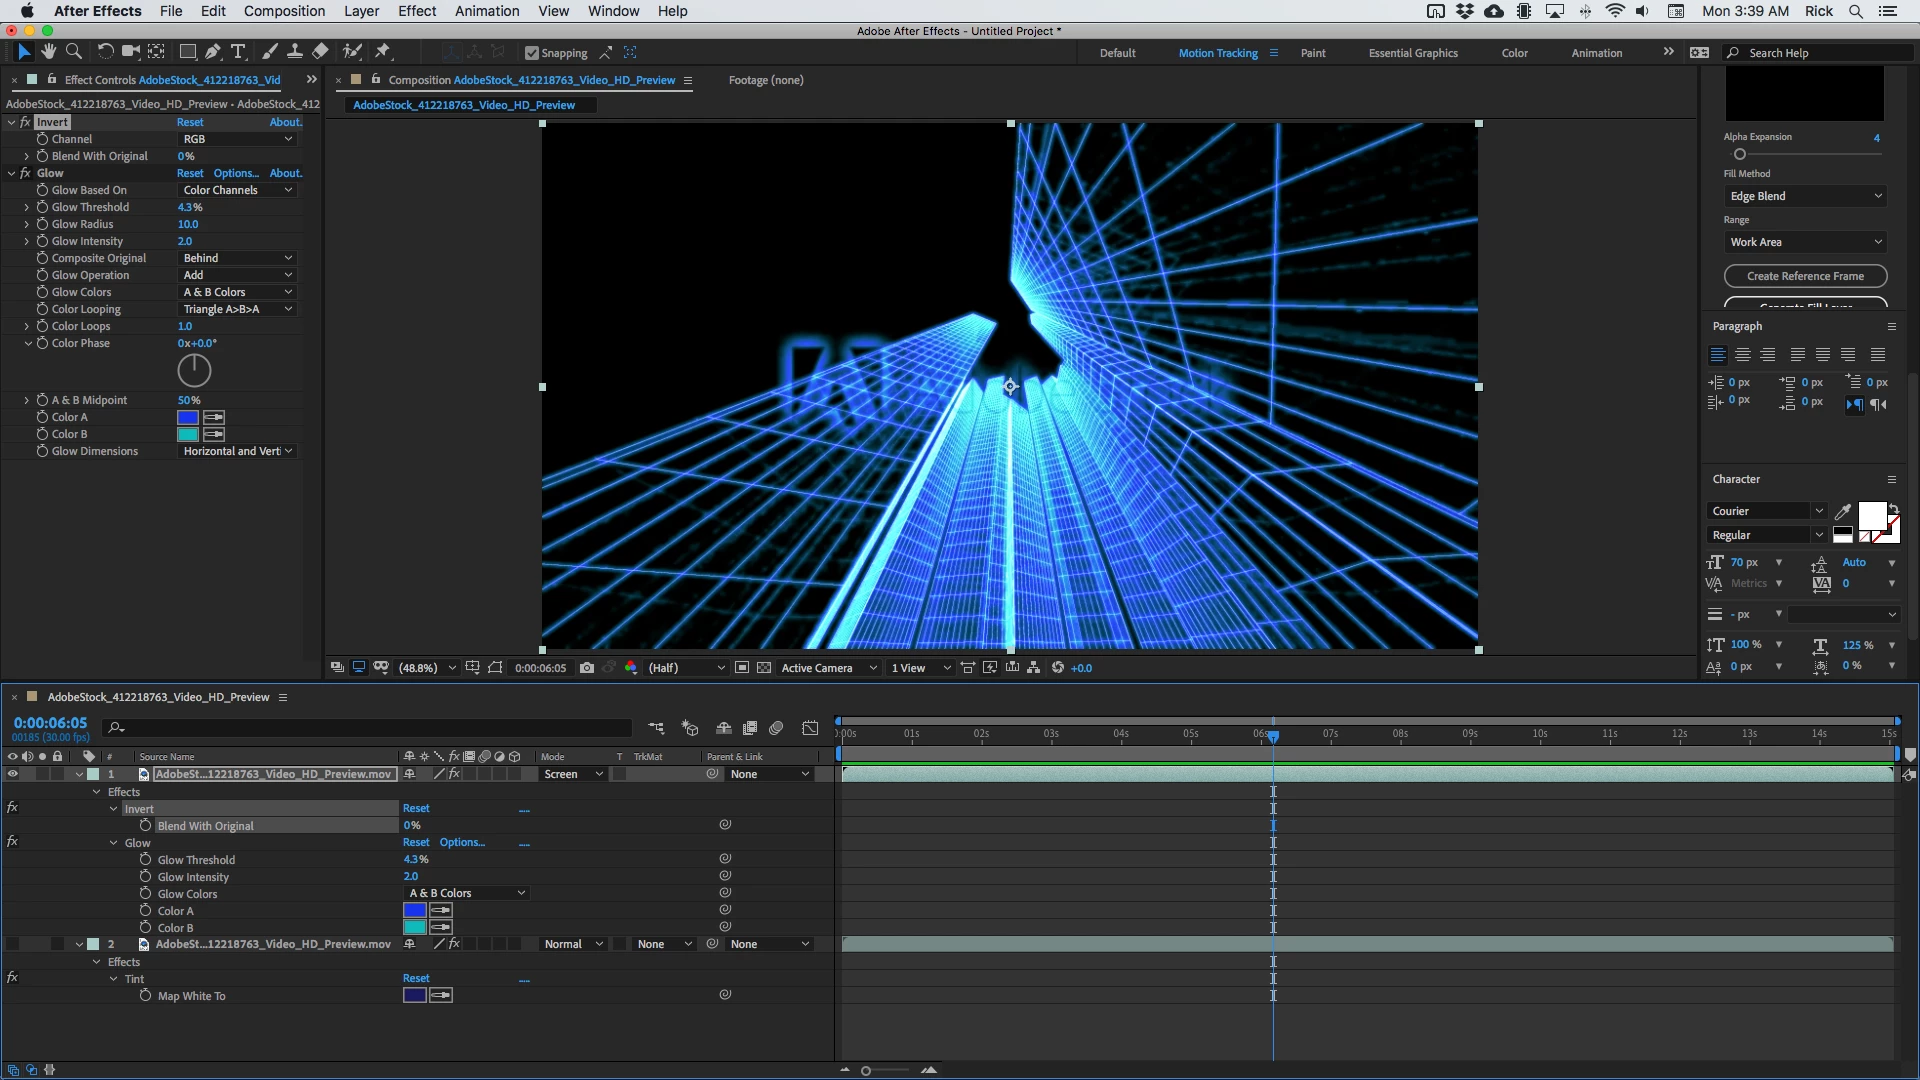The width and height of the screenshot is (1920, 1080).
Task: Select the Clone Stamp tool
Action: (295, 52)
